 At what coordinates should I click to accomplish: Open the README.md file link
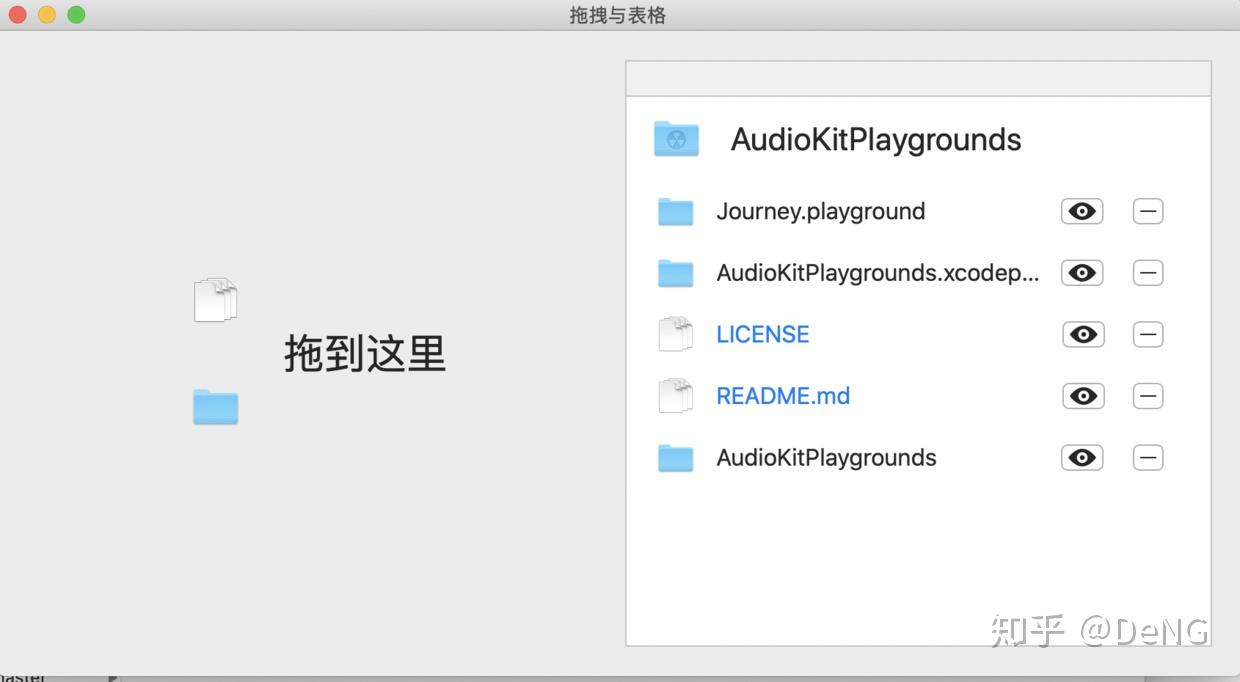(x=783, y=396)
